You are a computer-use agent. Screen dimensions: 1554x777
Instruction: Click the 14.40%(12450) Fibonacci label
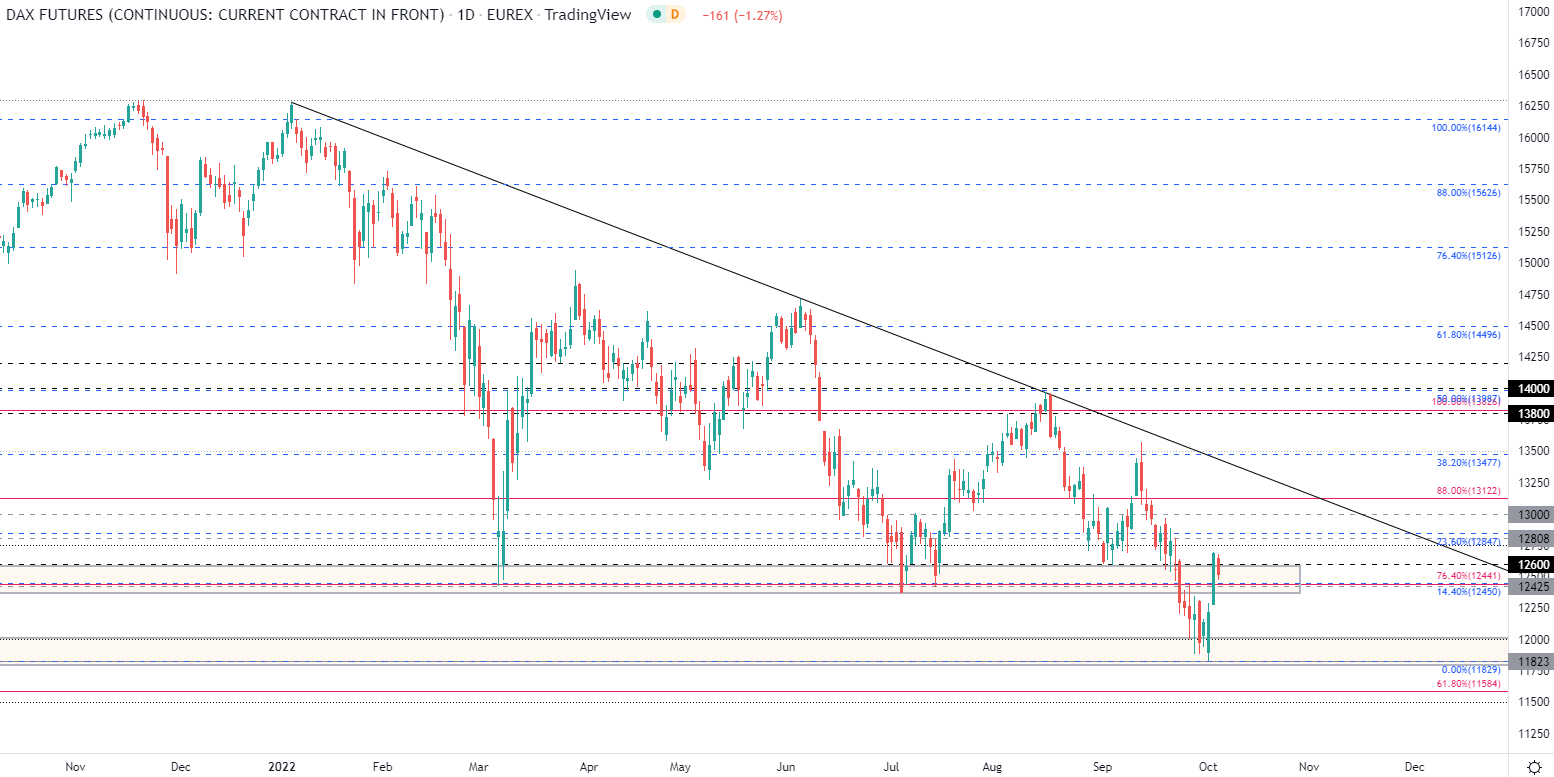(x=1468, y=592)
